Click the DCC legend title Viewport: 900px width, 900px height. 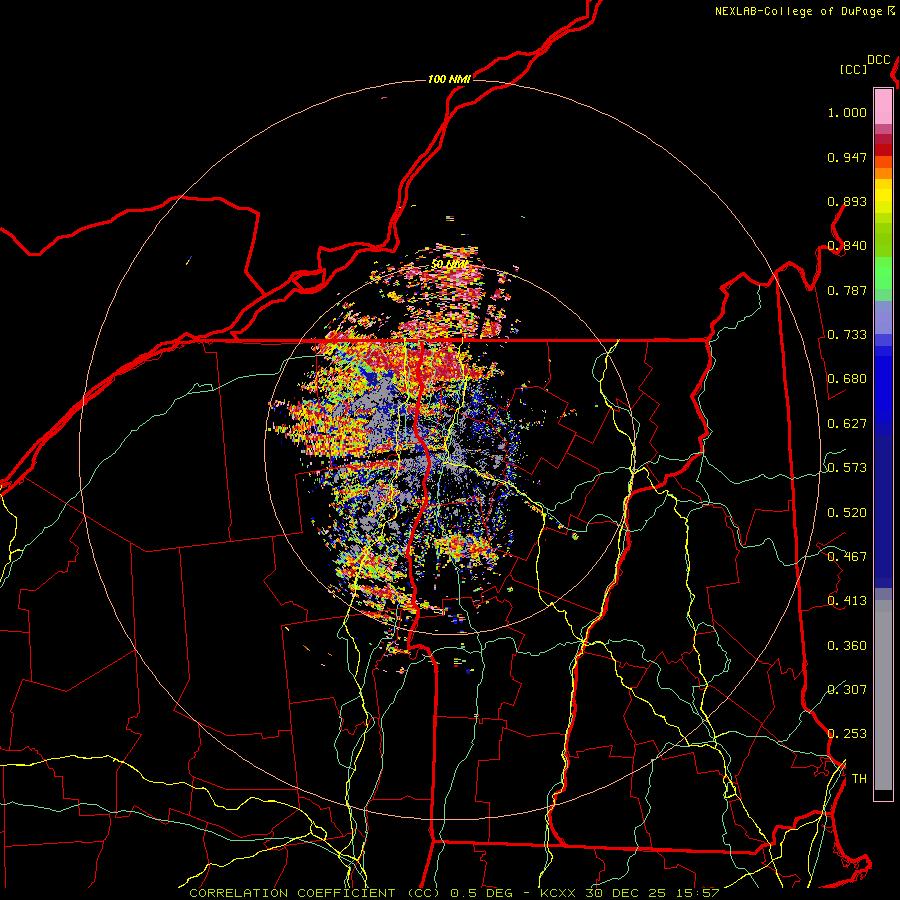pos(879,60)
